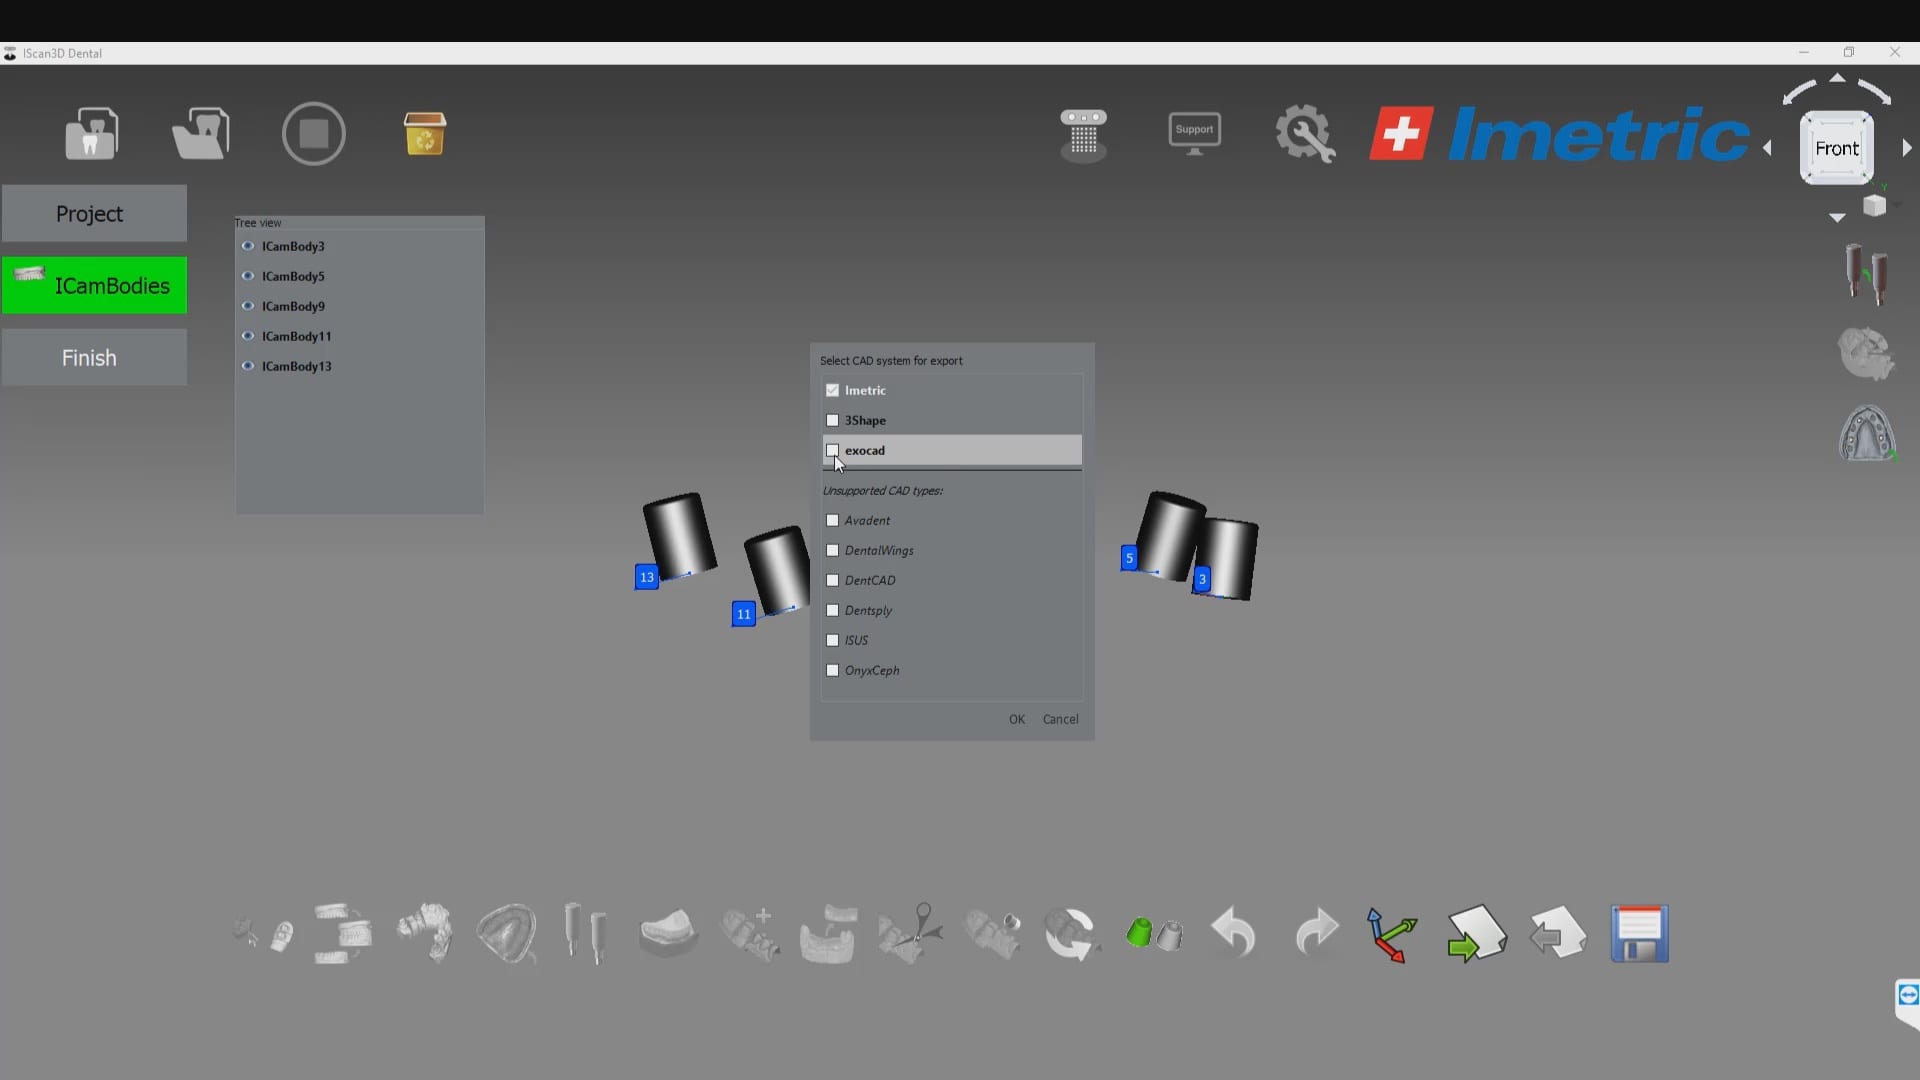Open the view cube dropdown arrow
Screen dimensions: 1920x1080
pyautogui.click(x=1897, y=205)
